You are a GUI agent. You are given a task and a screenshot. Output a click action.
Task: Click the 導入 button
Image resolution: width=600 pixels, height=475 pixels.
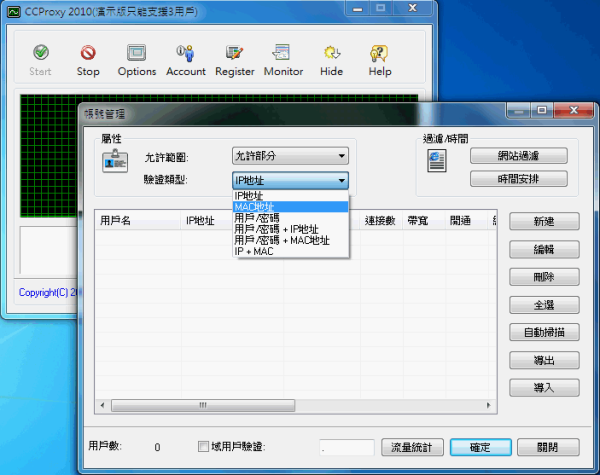(x=544, y=388)
